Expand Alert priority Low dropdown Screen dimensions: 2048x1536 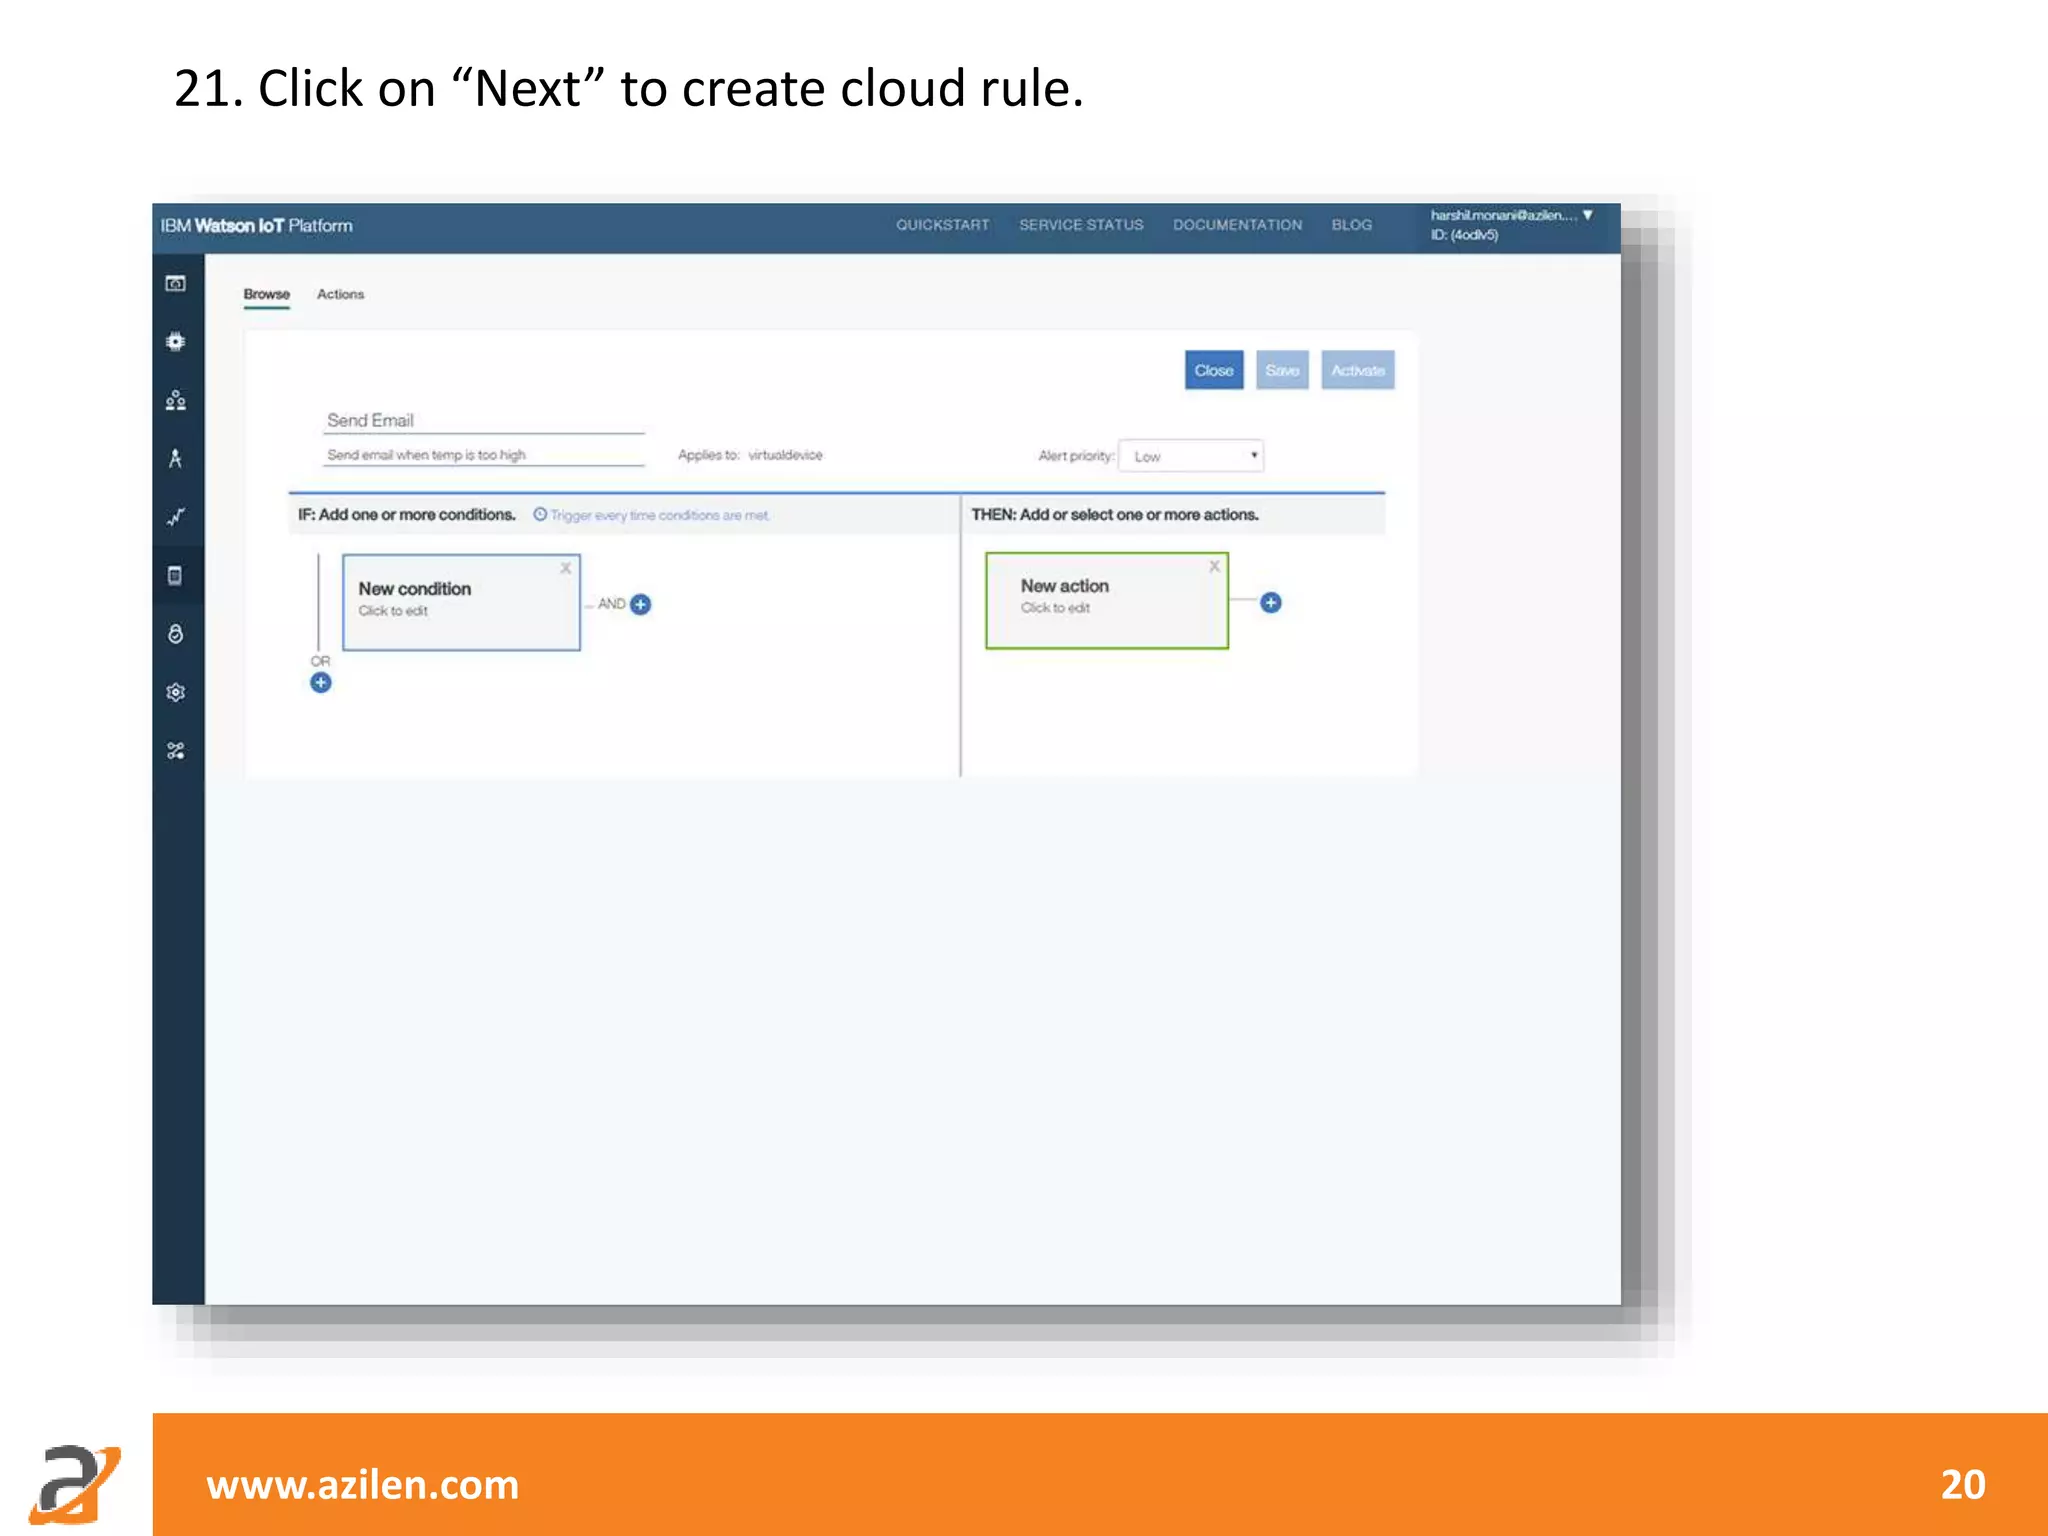coord(1191,456)
